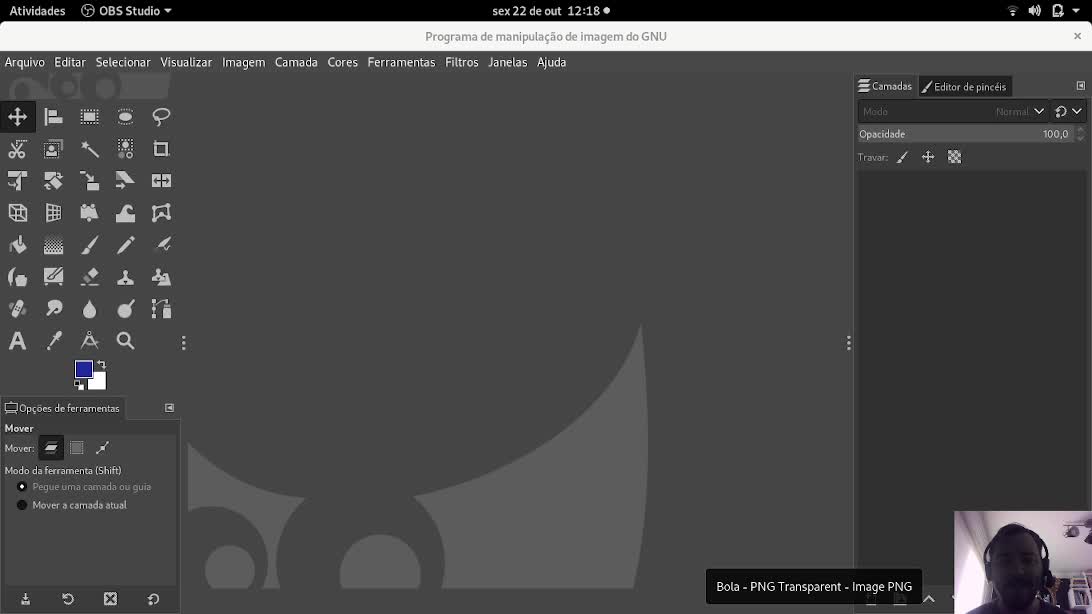The image size is (1092, 614).
Task: Select the Measure compass tool
Action: [89, 340]
